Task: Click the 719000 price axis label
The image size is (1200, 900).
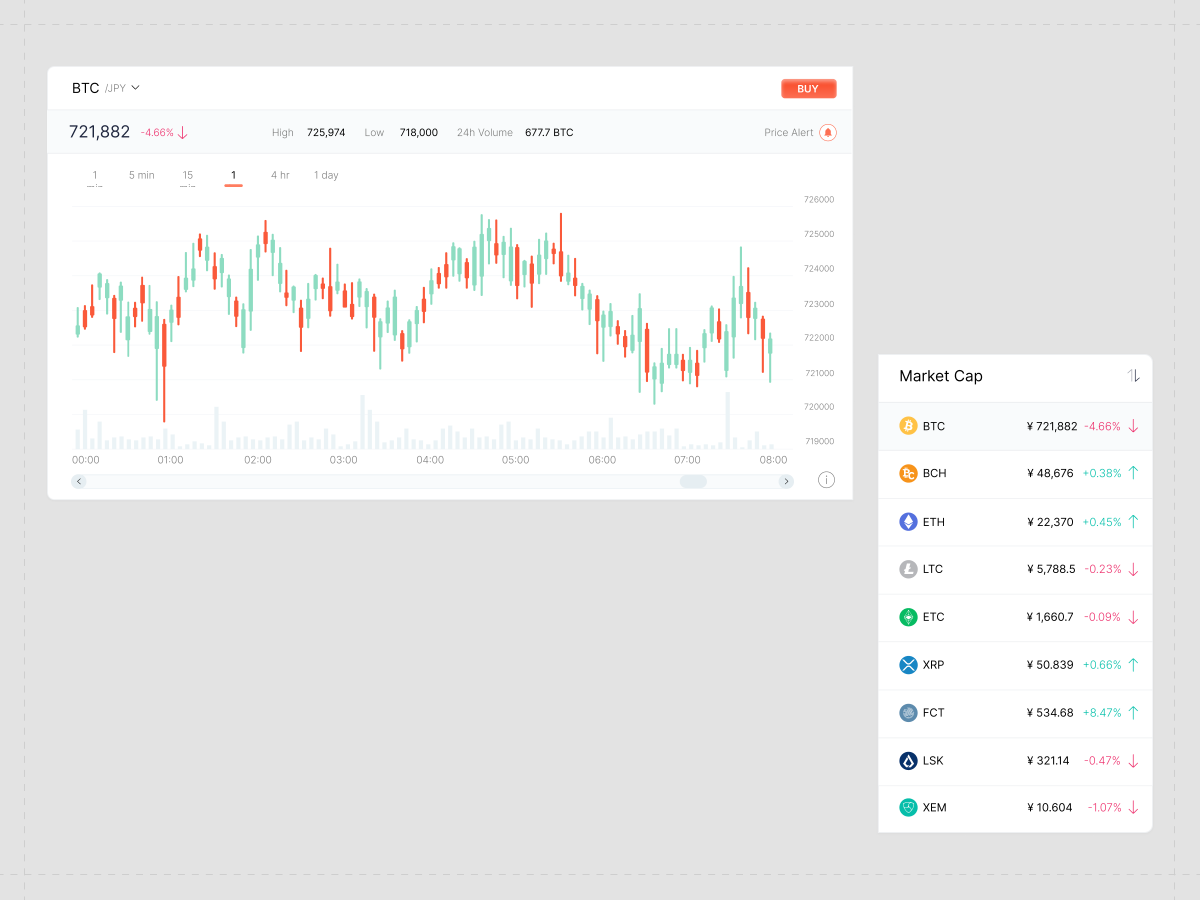Action: click(819, 441)
